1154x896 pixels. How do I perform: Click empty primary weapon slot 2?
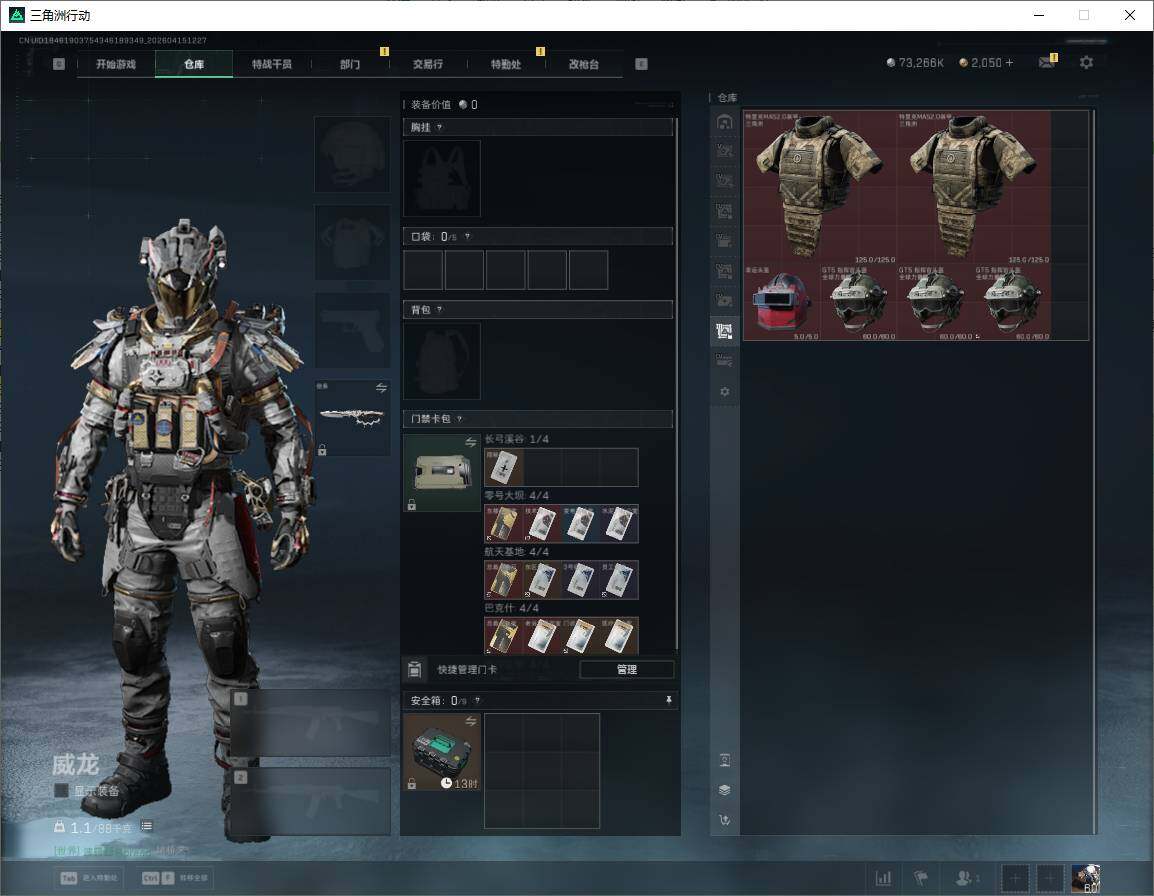coord(311,802)
